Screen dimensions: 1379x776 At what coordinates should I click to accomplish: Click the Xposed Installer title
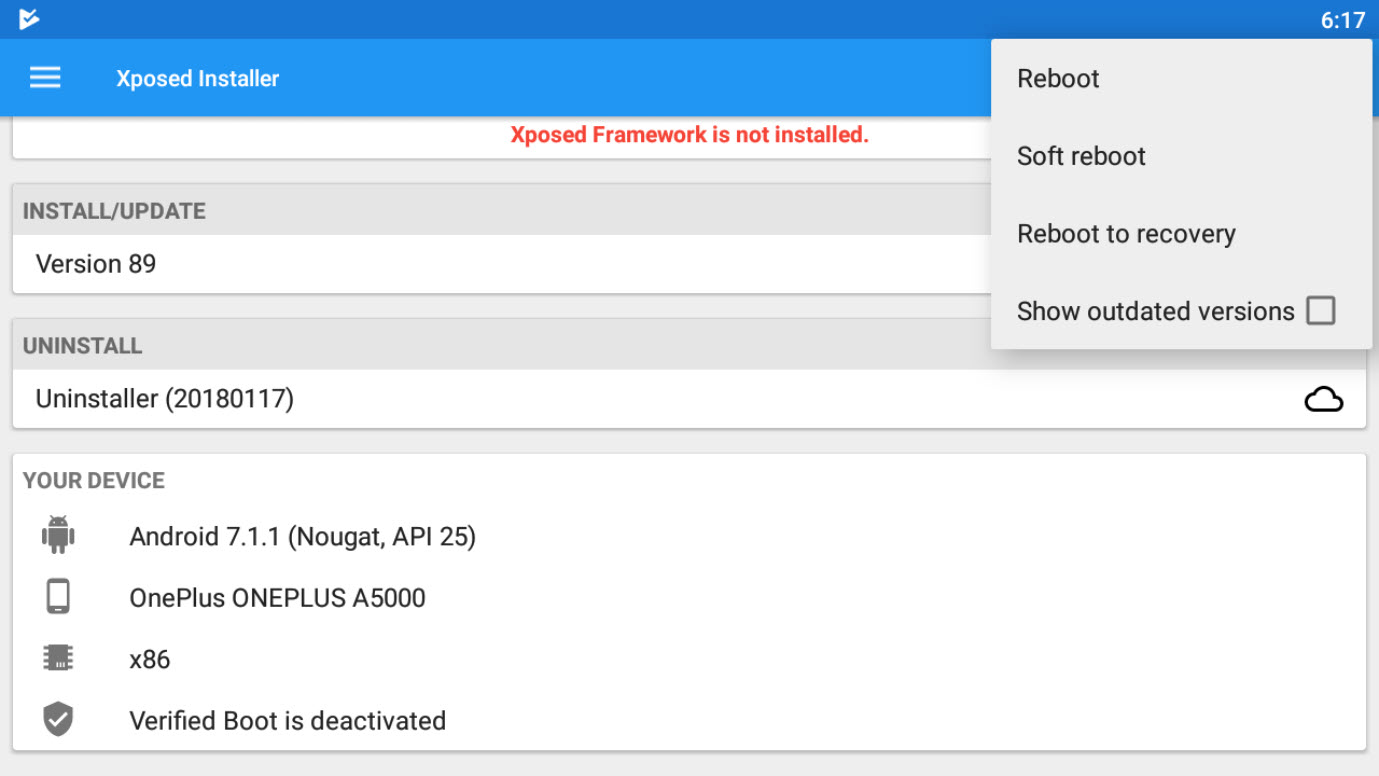click(x=197, y=78)
